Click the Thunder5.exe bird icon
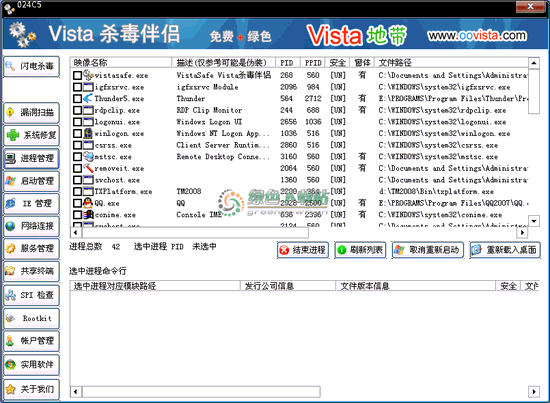Viewport: 550px width, 403px height. [88, 99]
